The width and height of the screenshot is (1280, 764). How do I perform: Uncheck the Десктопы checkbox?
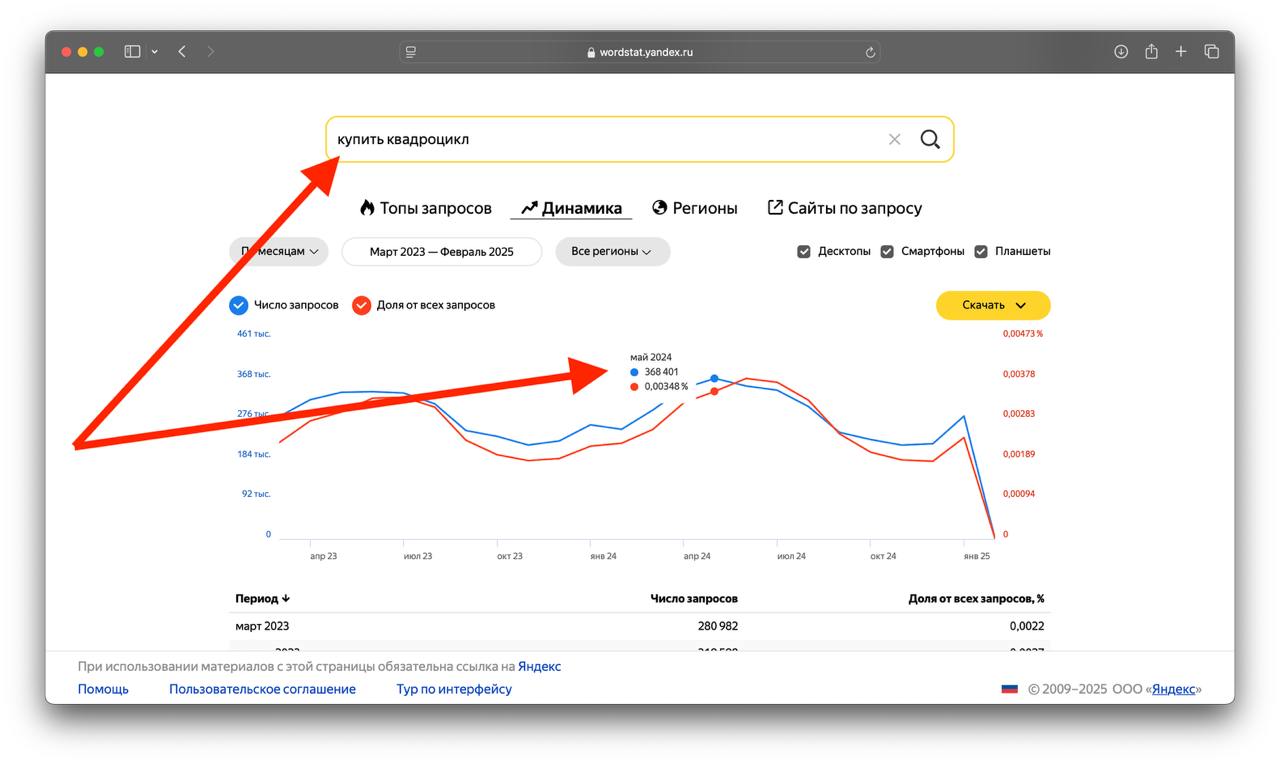(804, 252)
